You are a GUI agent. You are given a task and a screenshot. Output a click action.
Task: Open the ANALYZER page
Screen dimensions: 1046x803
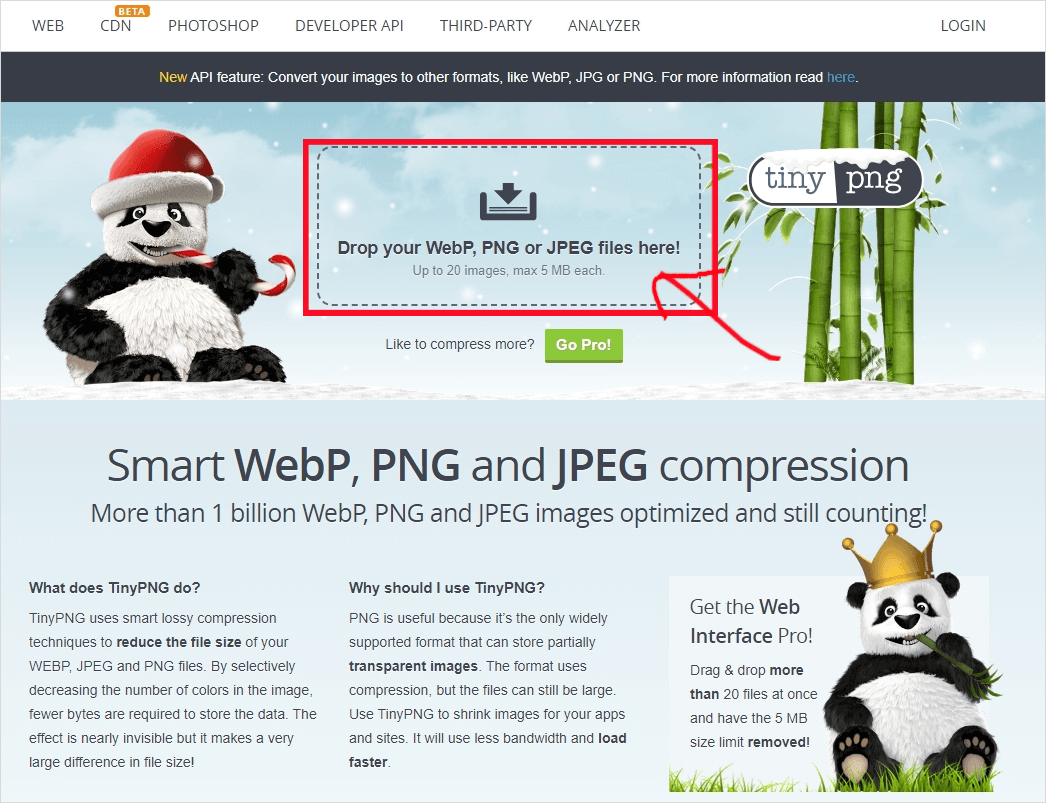(604, 26)
